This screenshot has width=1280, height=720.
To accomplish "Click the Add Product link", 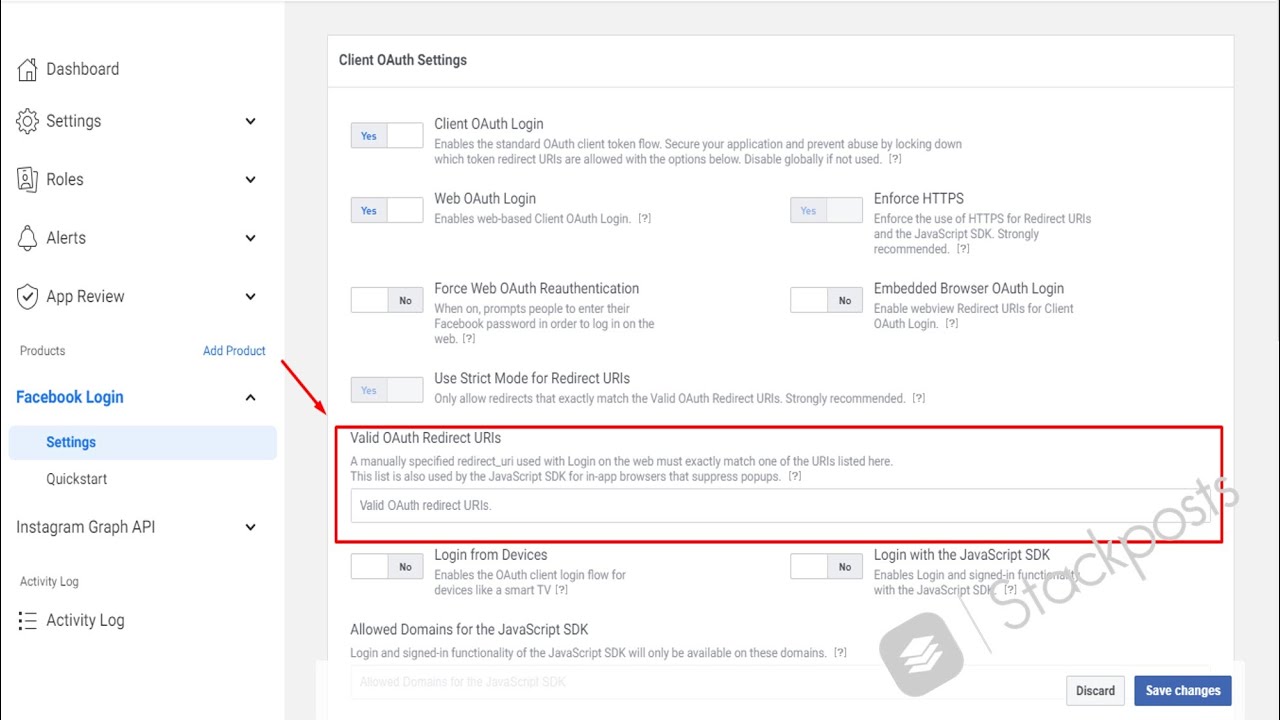I will [x=234, y=351].
